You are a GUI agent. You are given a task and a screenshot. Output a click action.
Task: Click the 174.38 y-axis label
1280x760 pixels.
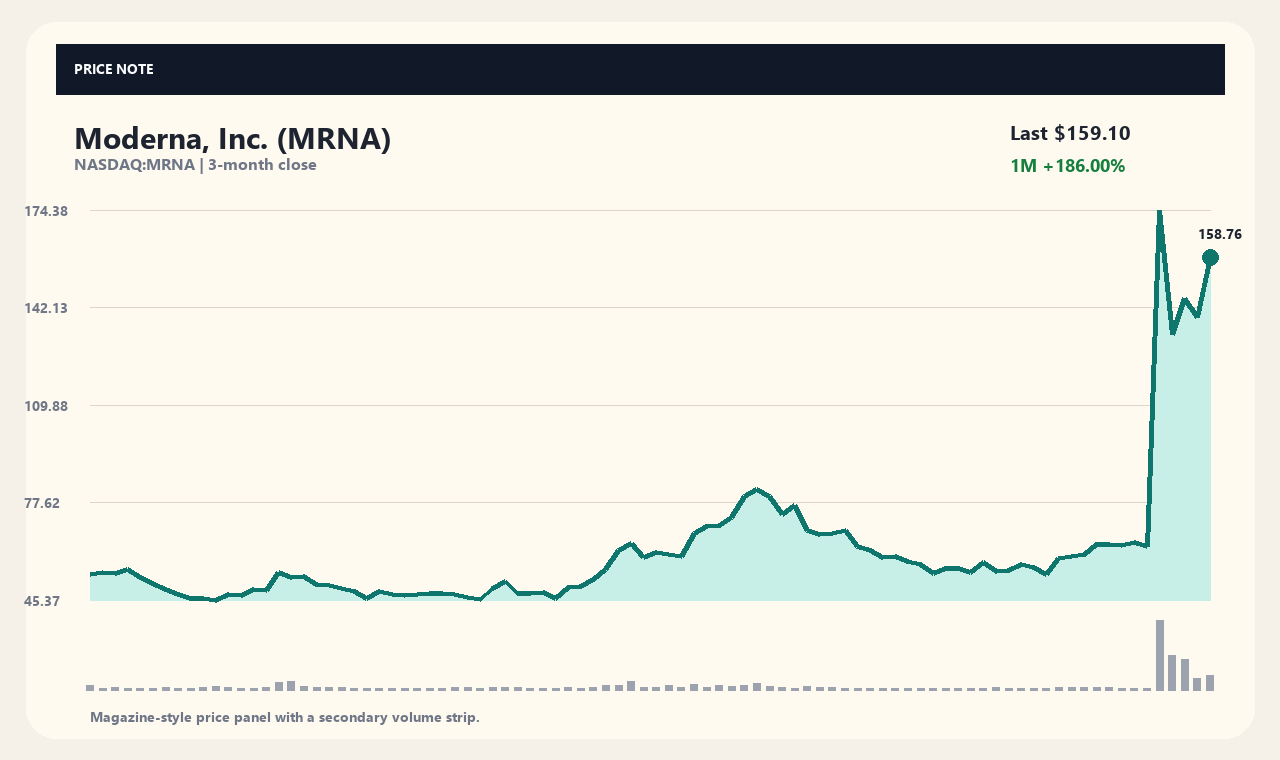pos(46,211)
